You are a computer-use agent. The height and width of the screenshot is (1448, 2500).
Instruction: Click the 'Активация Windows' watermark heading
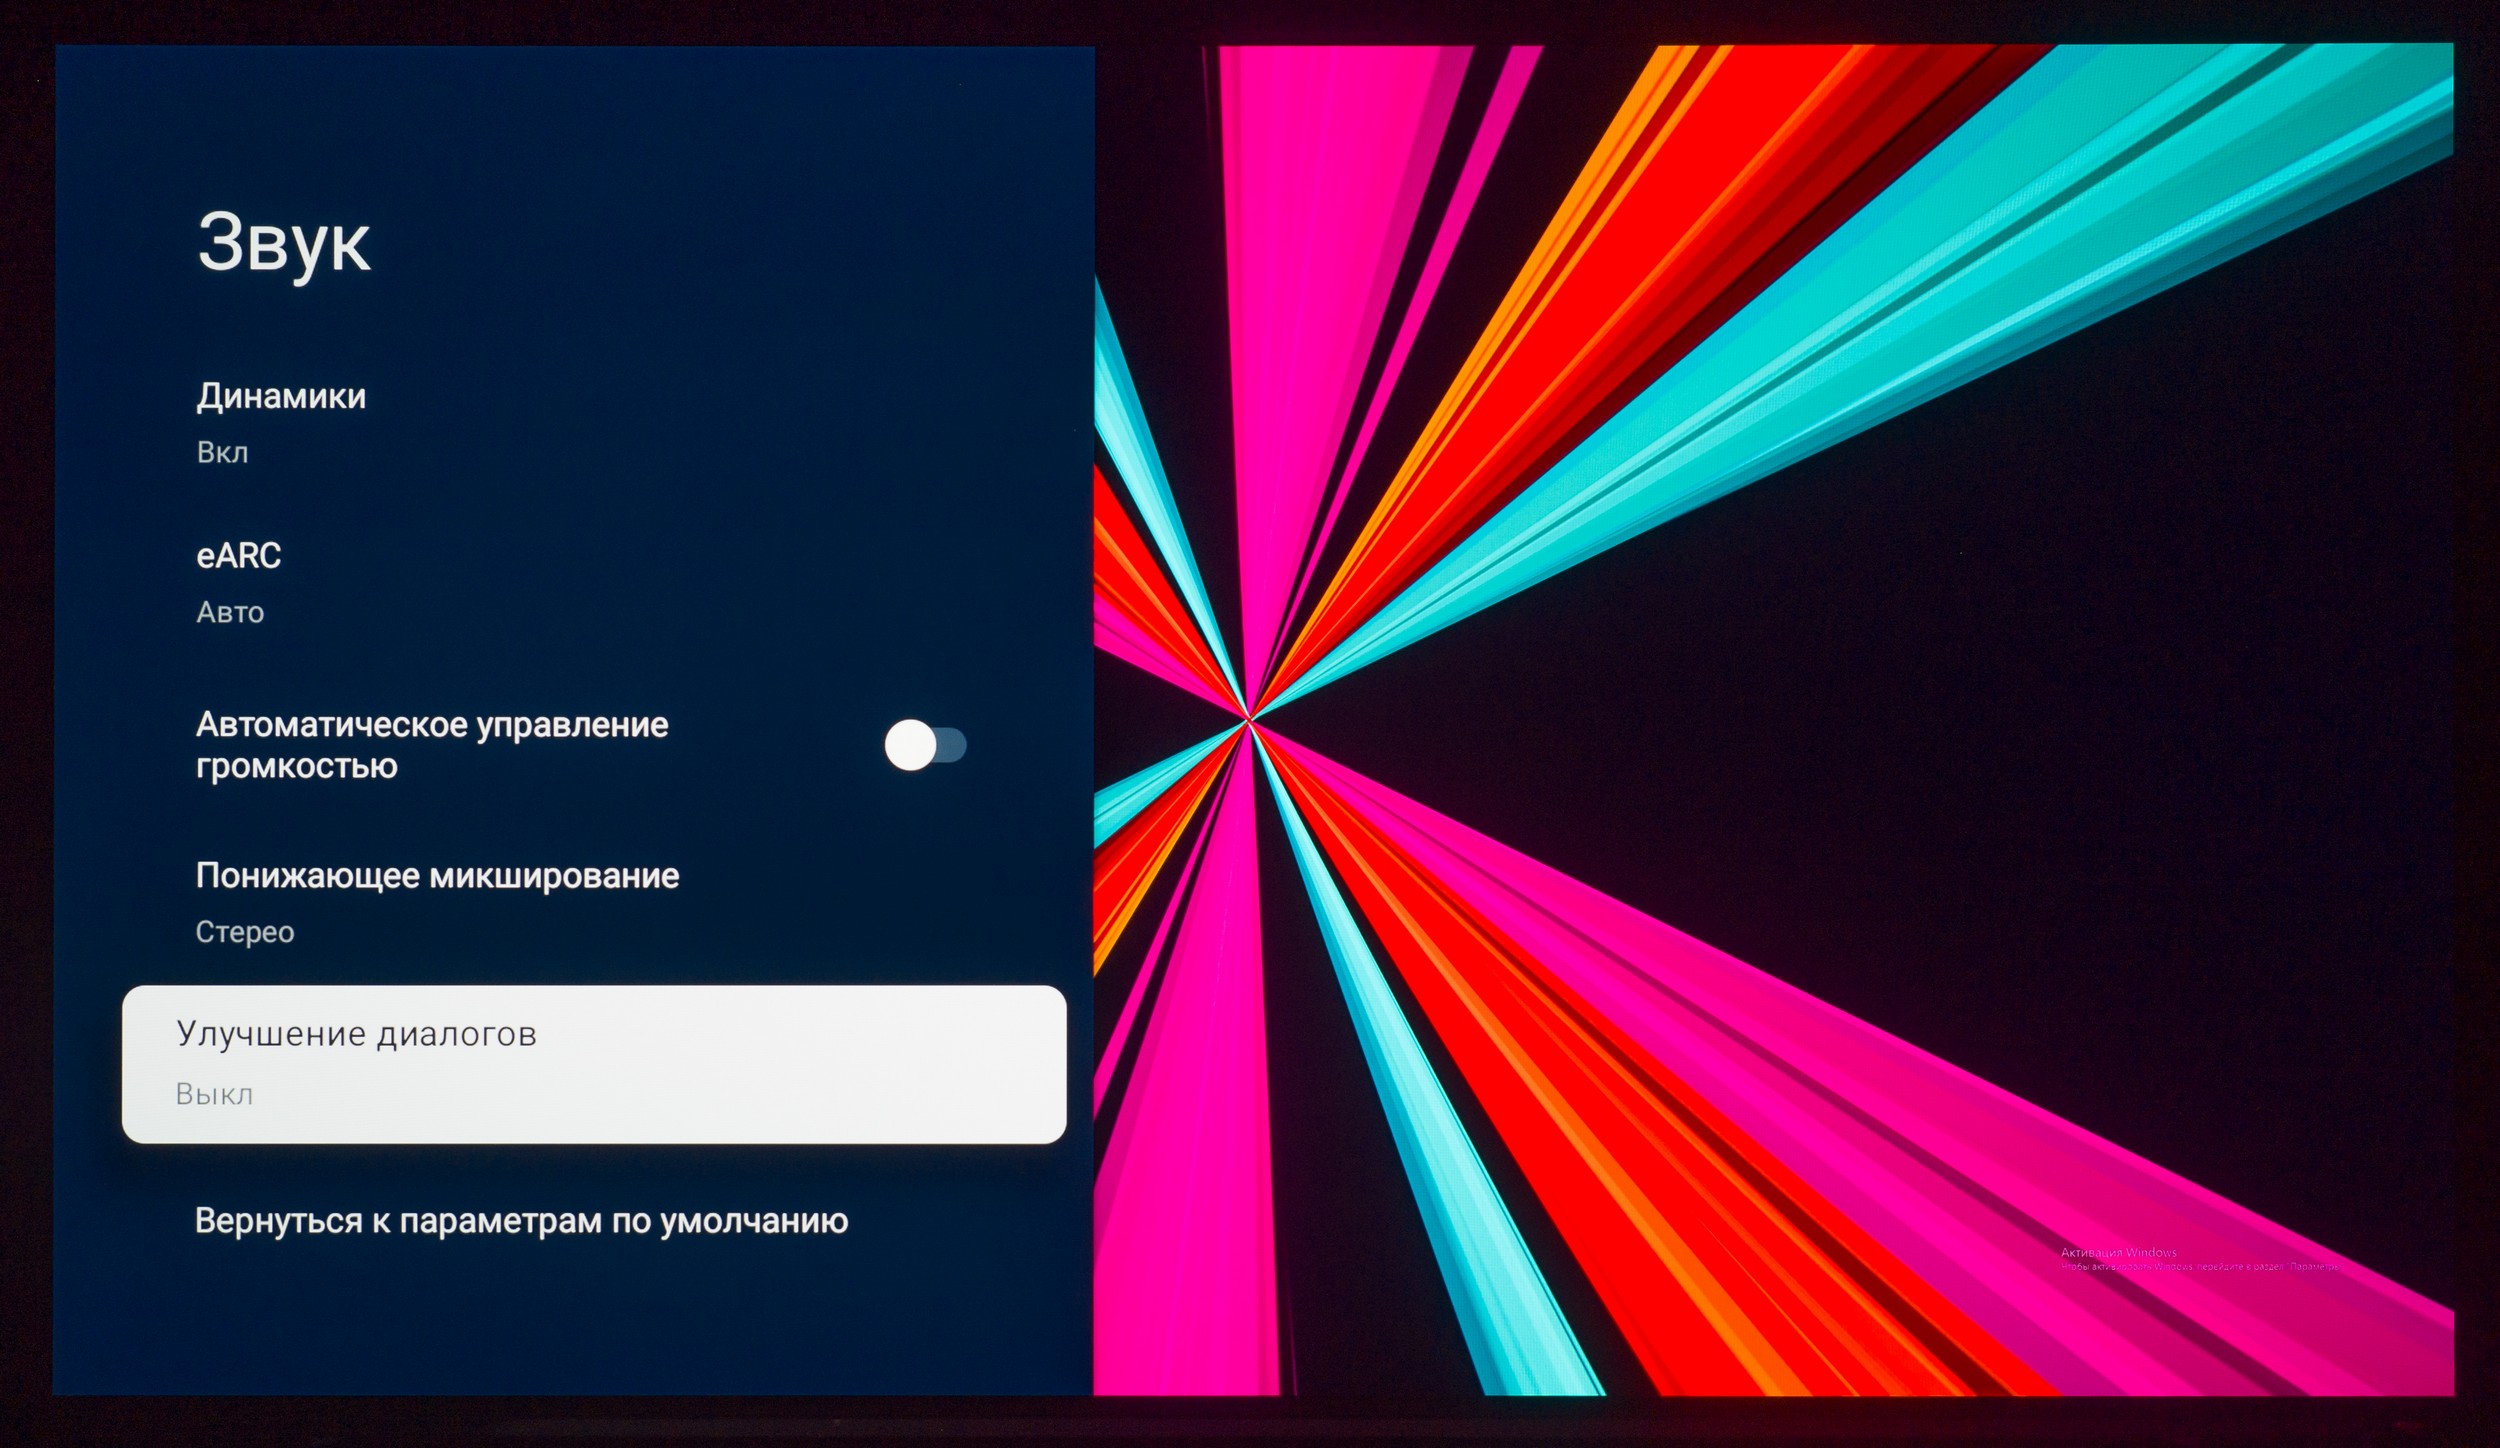tap(2118, 1252)
